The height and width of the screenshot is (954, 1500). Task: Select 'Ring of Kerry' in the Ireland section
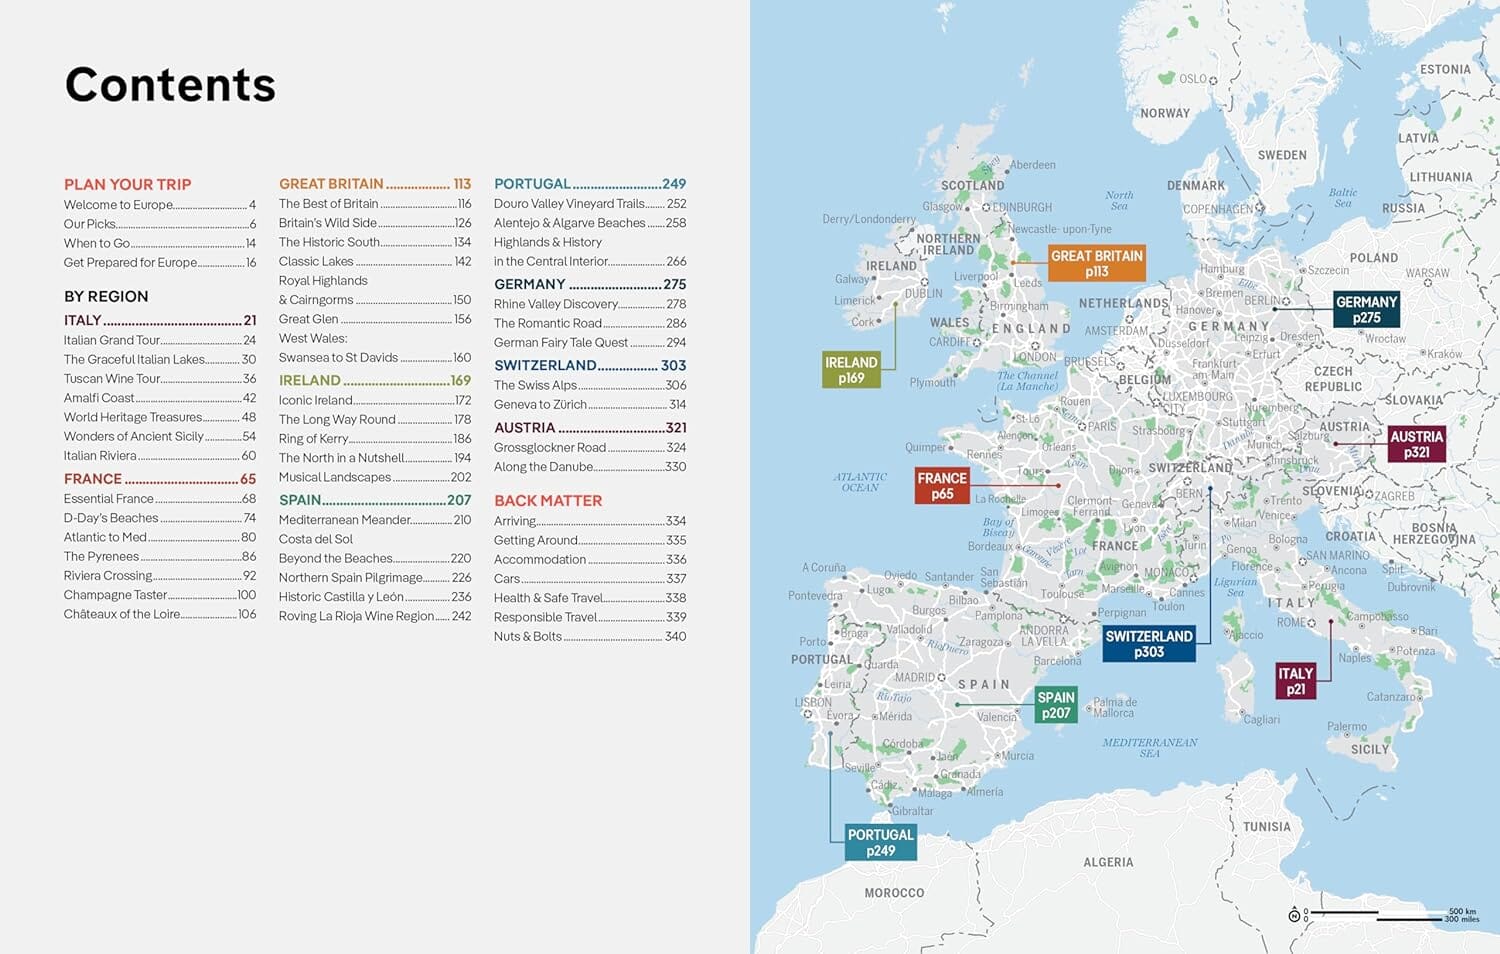[313, 438]
